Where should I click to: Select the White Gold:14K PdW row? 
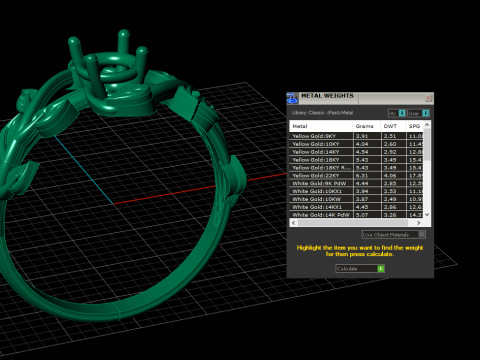click(356, 215)
